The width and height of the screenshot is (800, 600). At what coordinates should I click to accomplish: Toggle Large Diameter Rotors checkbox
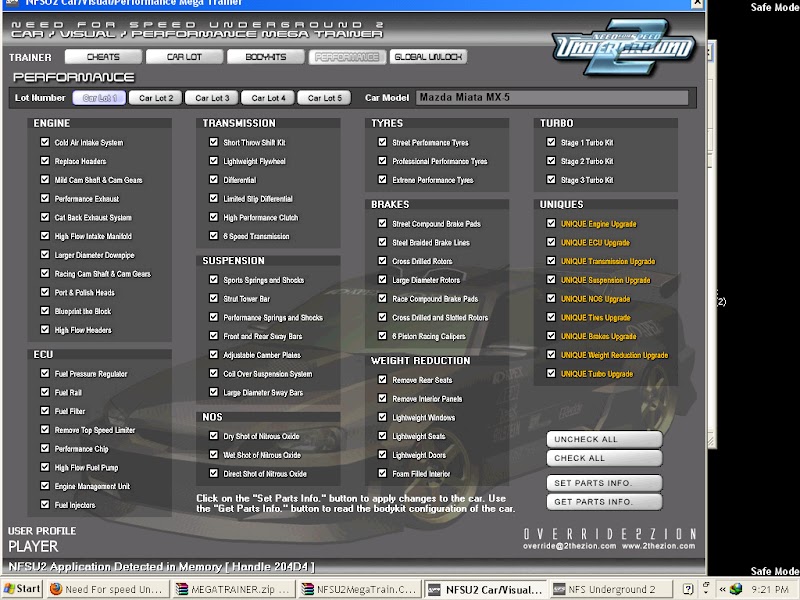click(x=382, y=280)
